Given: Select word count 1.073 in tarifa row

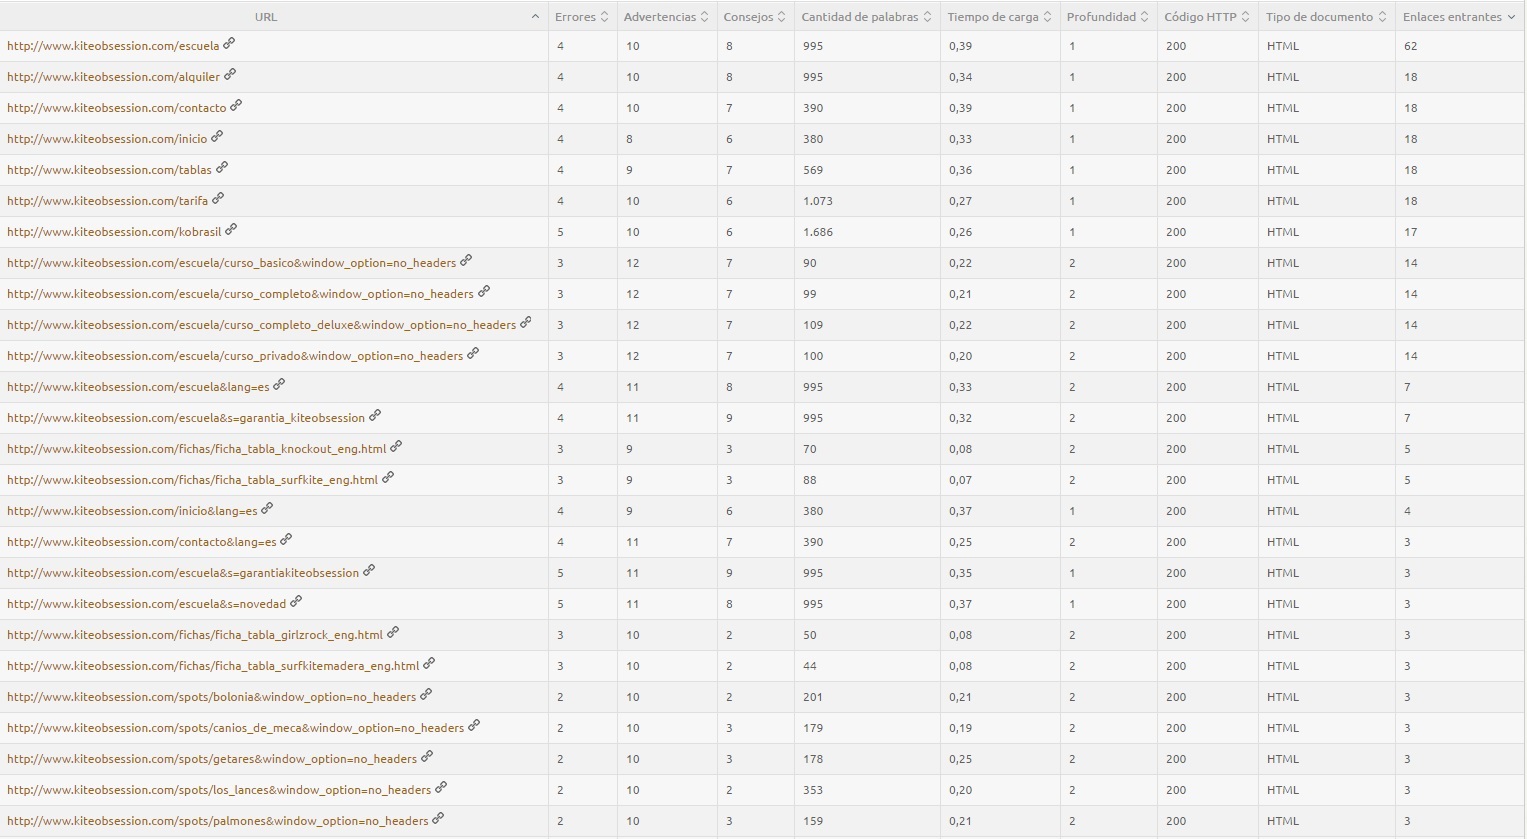Looking at the screenshot, I should click(817, 201).
